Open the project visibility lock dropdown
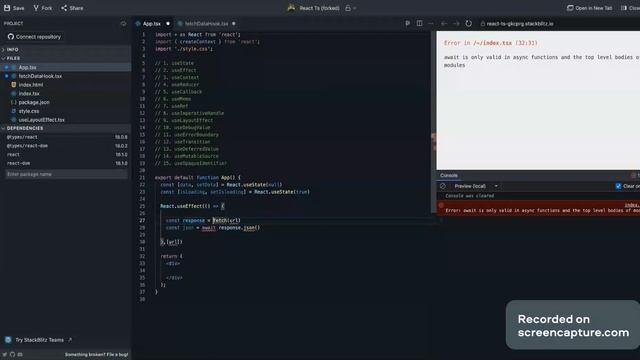 point(351,8)
